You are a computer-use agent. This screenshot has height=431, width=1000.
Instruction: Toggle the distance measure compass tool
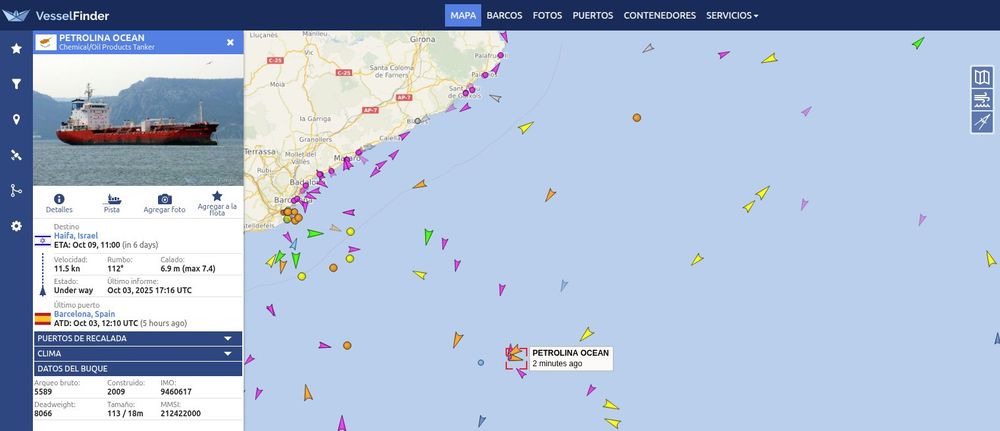[982, 122]
